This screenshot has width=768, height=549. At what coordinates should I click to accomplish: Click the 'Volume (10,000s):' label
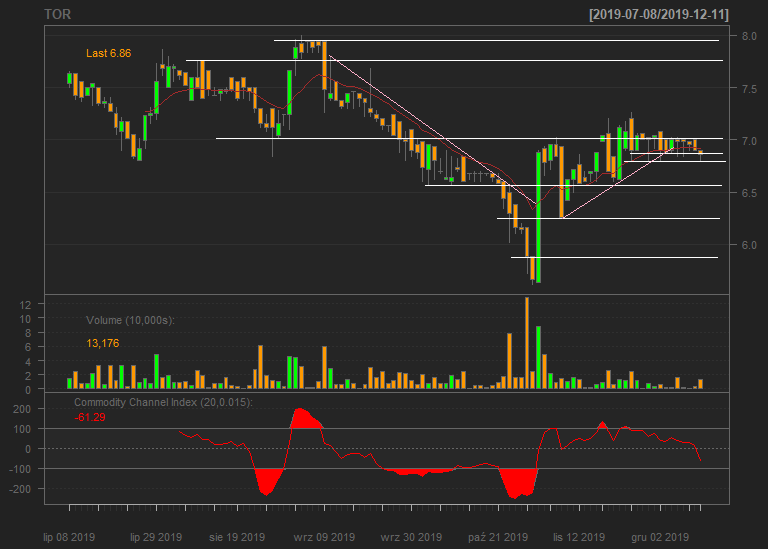point(130,320)
